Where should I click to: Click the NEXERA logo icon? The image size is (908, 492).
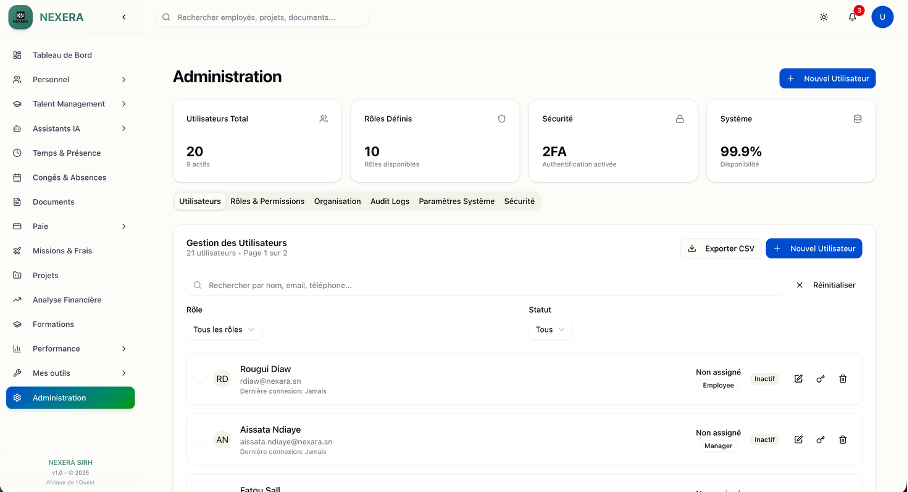(x=20, y=17)
